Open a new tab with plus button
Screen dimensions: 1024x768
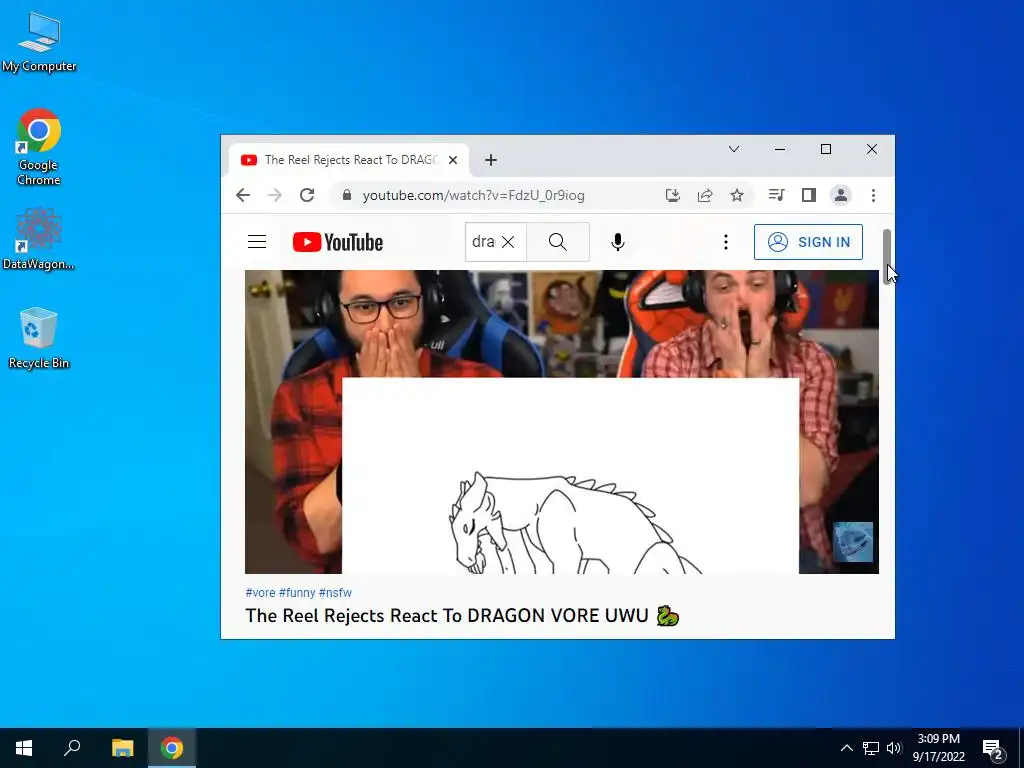point(491,160)
